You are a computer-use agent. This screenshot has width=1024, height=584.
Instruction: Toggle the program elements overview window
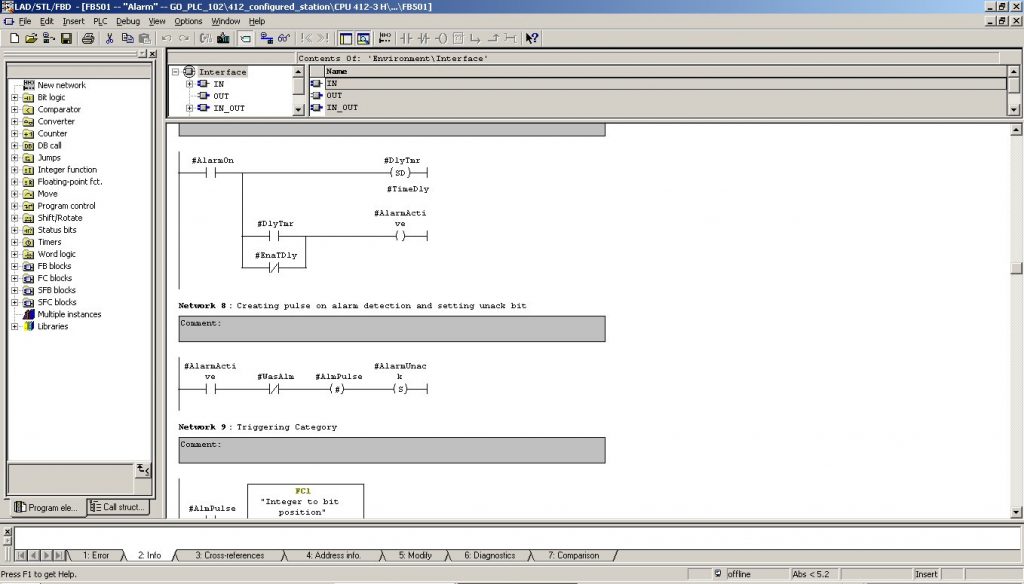[346, 39]
